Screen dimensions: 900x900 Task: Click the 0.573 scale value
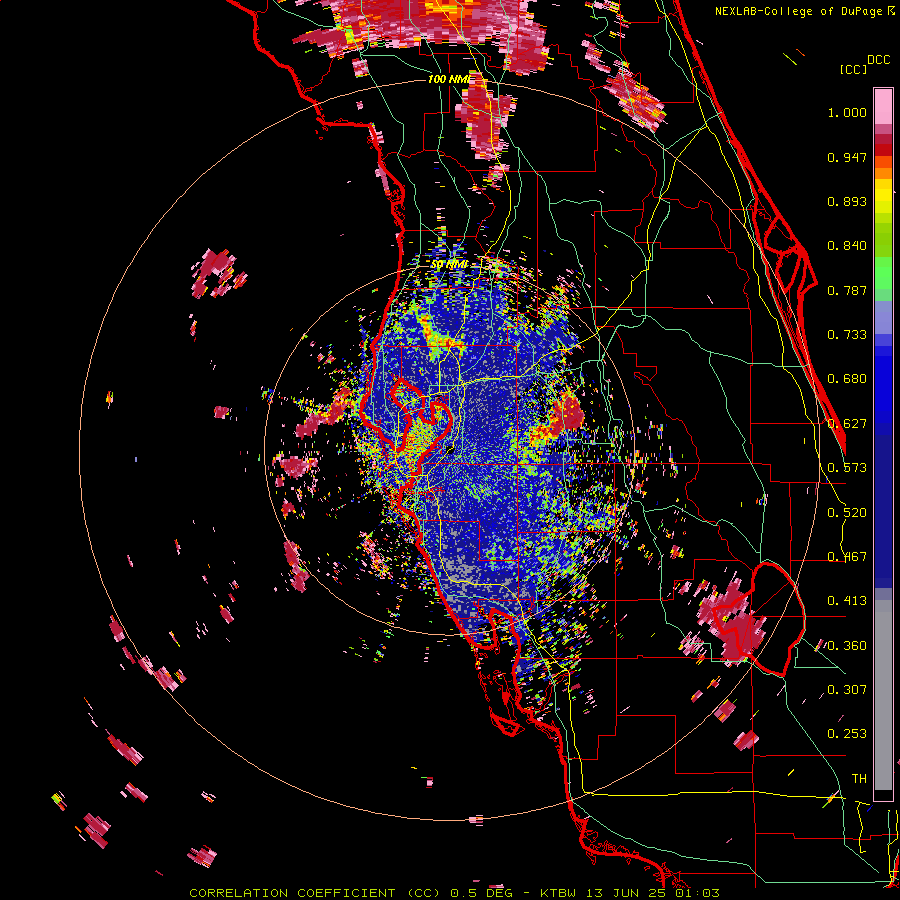[x=847, y=468]
